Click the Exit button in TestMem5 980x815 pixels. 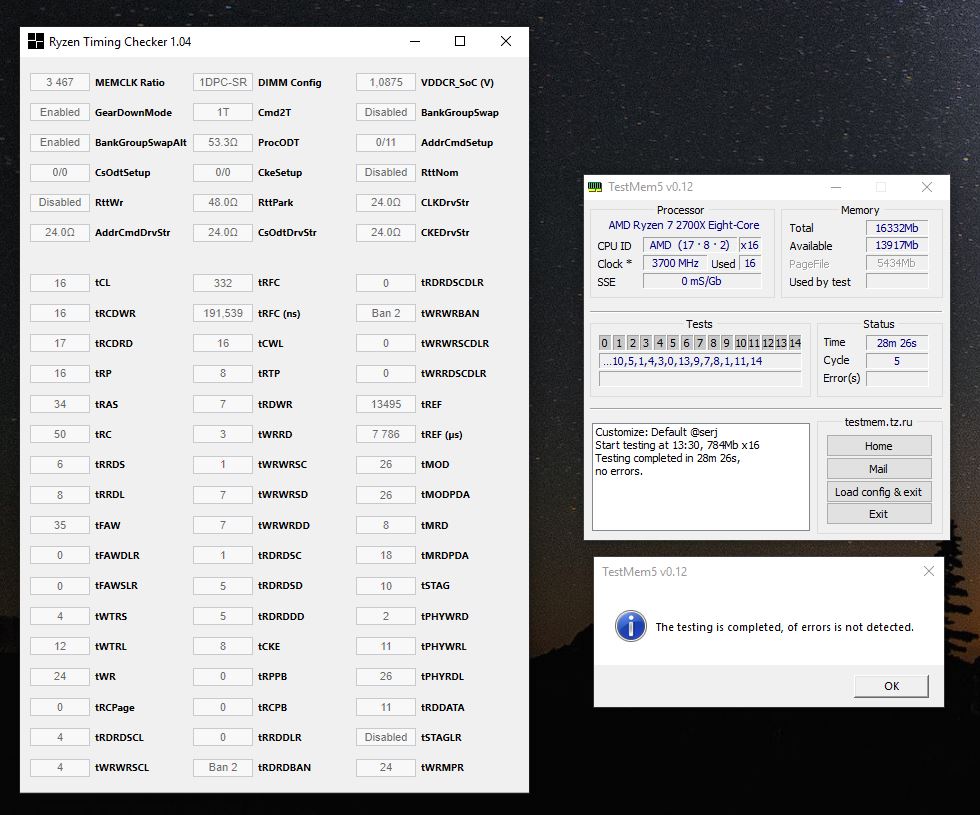[x=879, y=514]
